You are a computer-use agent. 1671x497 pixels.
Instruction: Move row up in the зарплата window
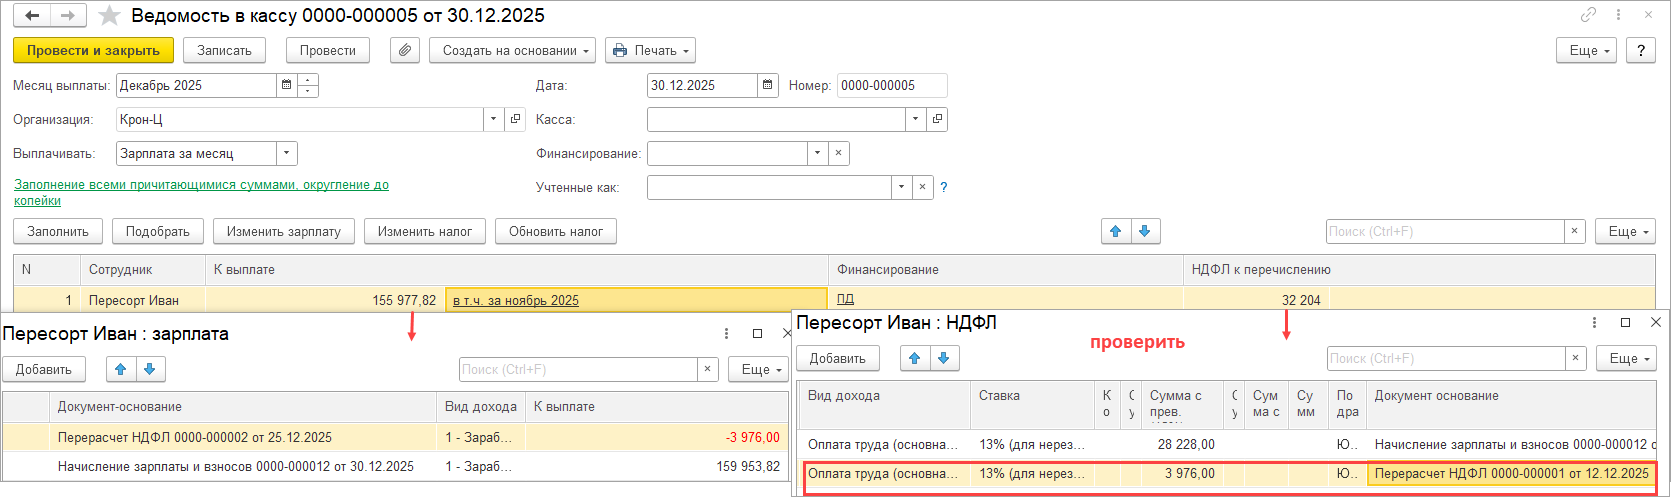(x=121, y=369)
